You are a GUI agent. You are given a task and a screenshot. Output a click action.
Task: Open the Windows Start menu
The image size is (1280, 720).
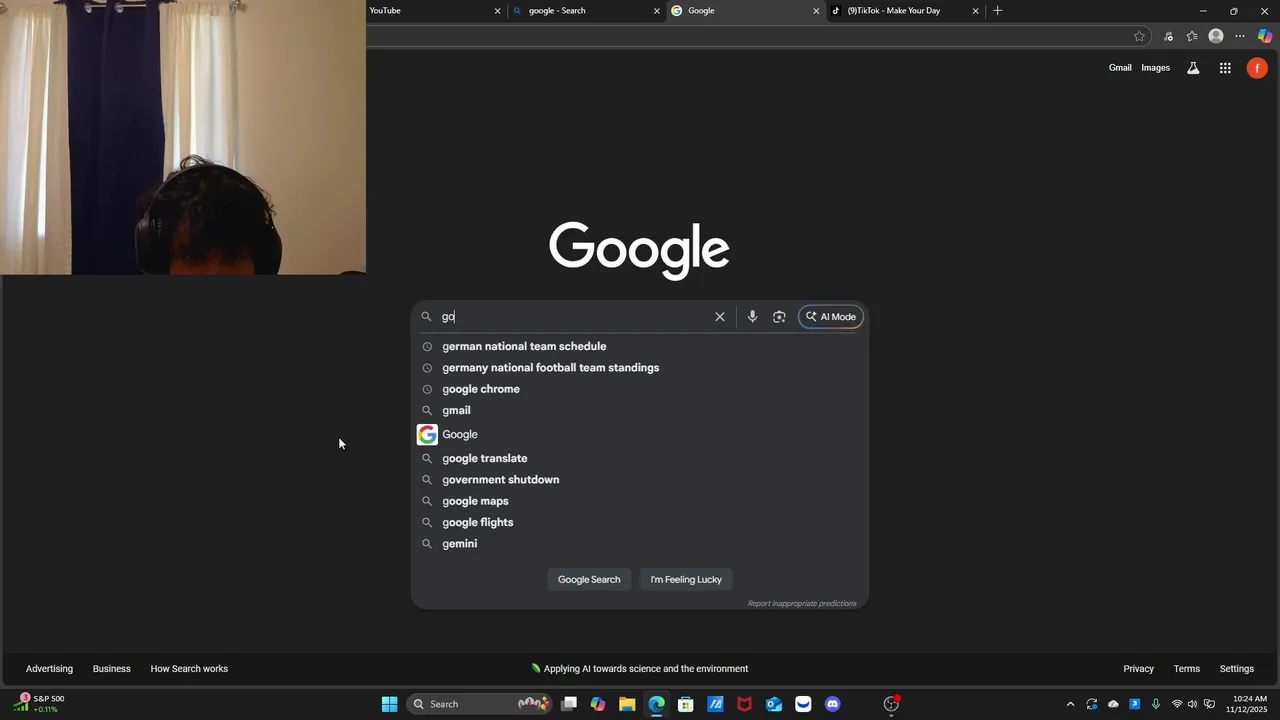coord(389,704)
